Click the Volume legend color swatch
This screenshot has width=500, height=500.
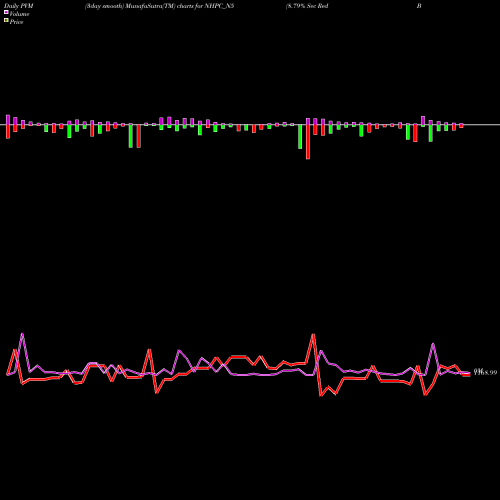[6, 13]
